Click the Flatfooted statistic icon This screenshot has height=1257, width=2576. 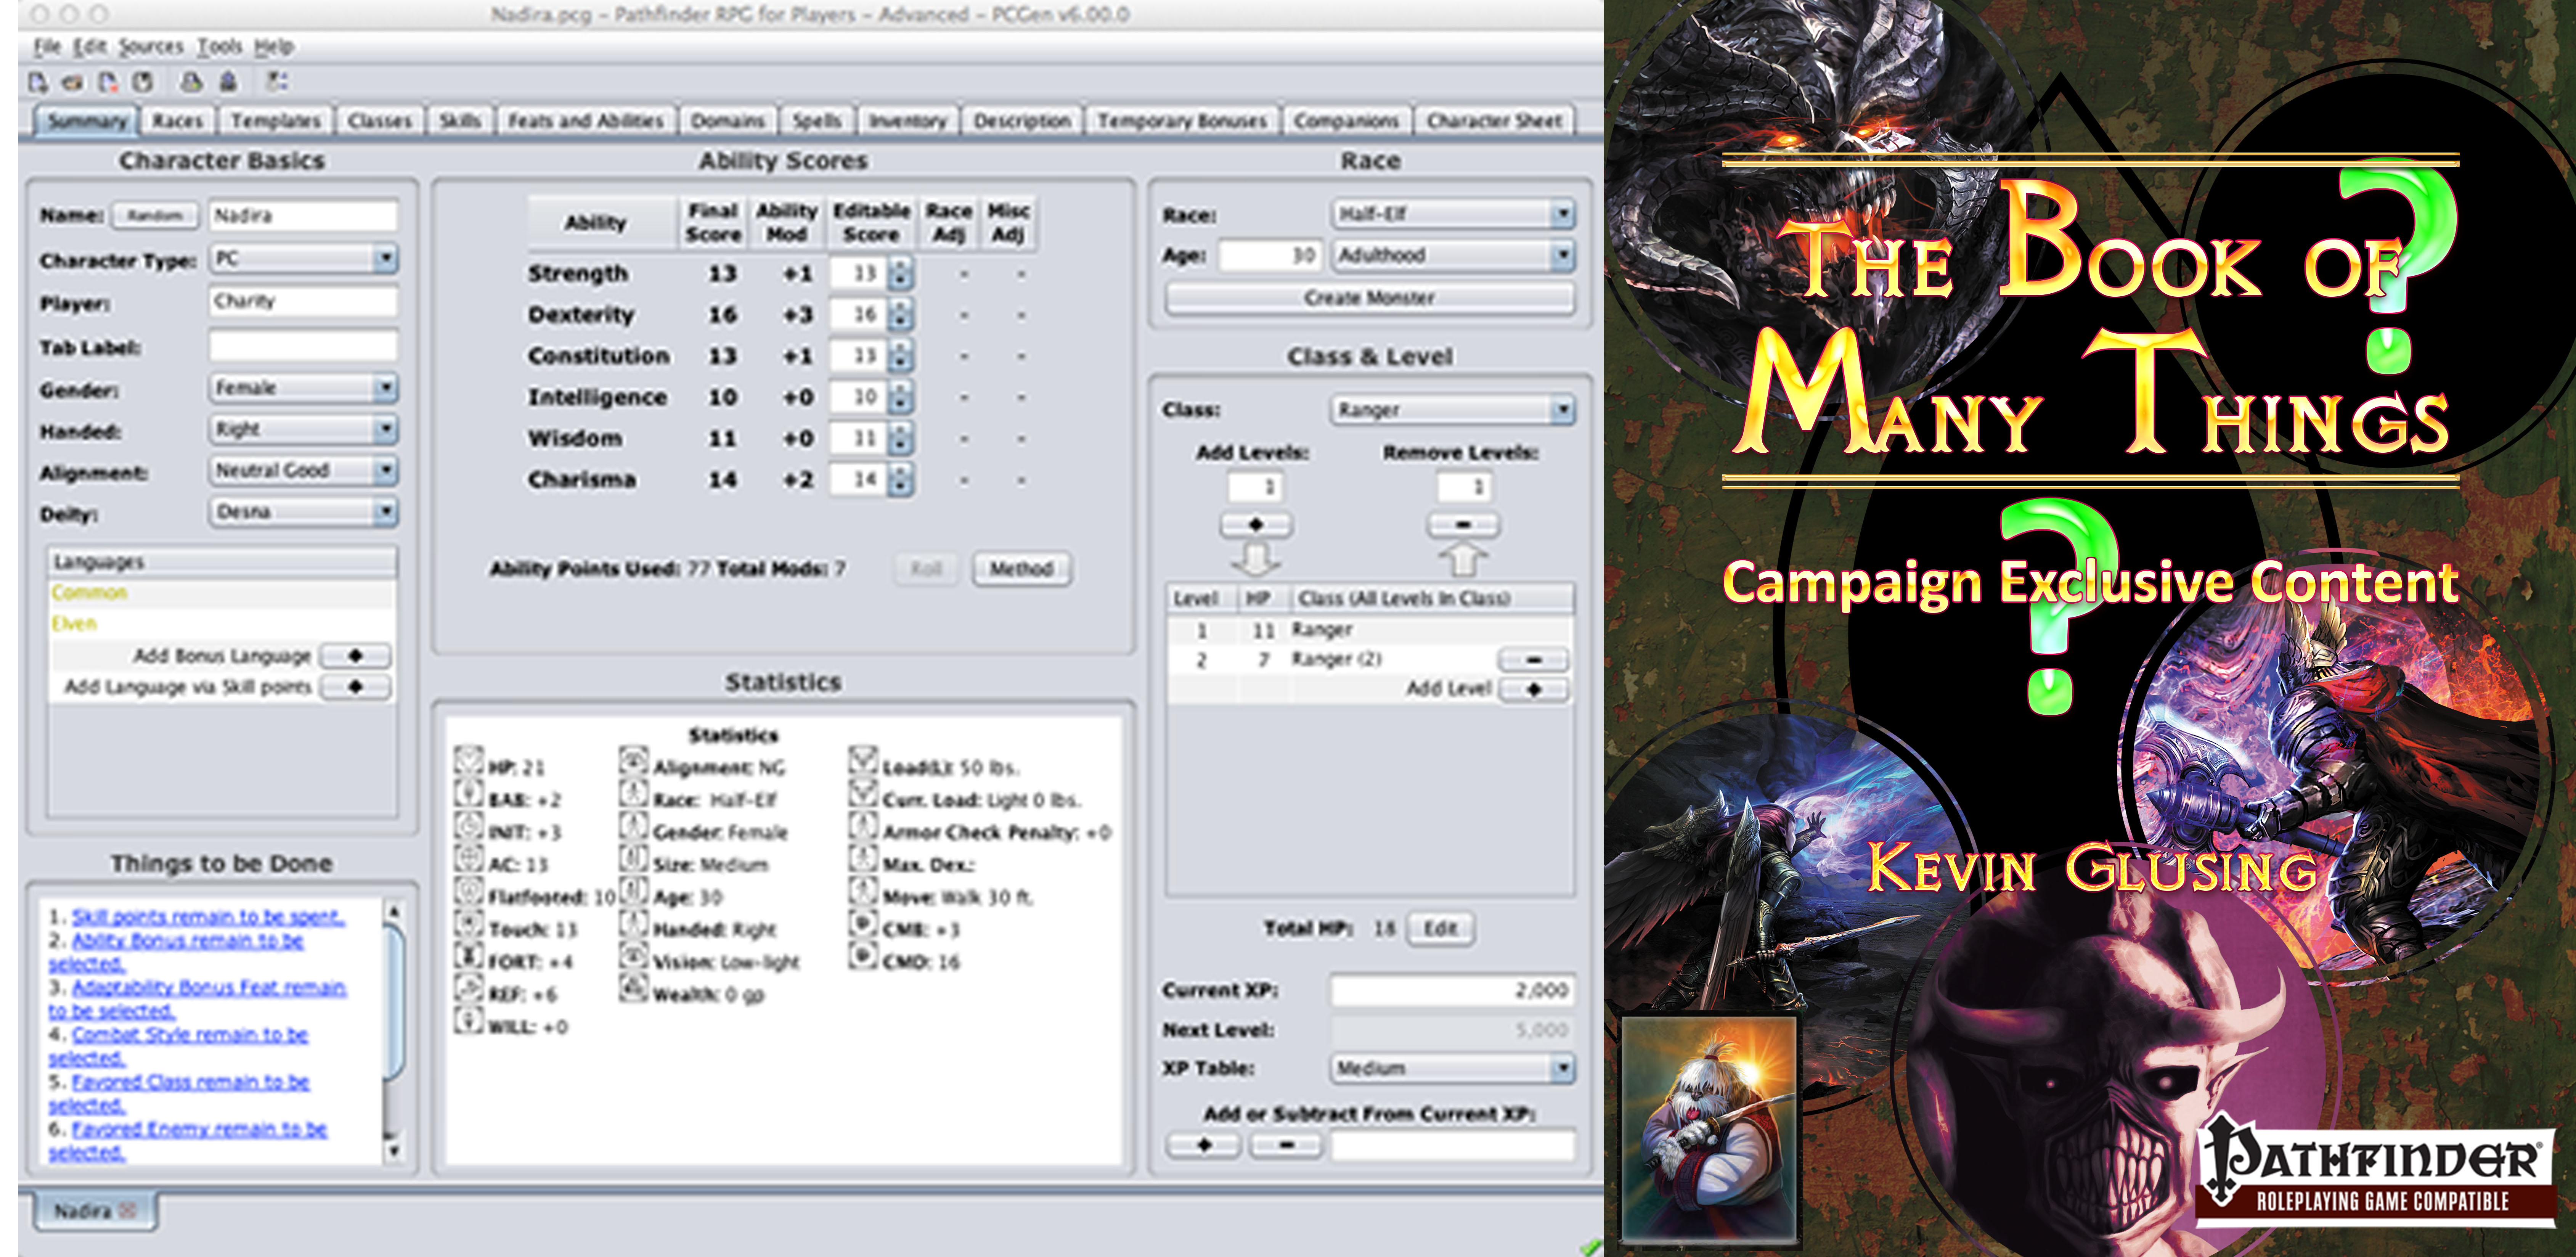pos(469,890)
